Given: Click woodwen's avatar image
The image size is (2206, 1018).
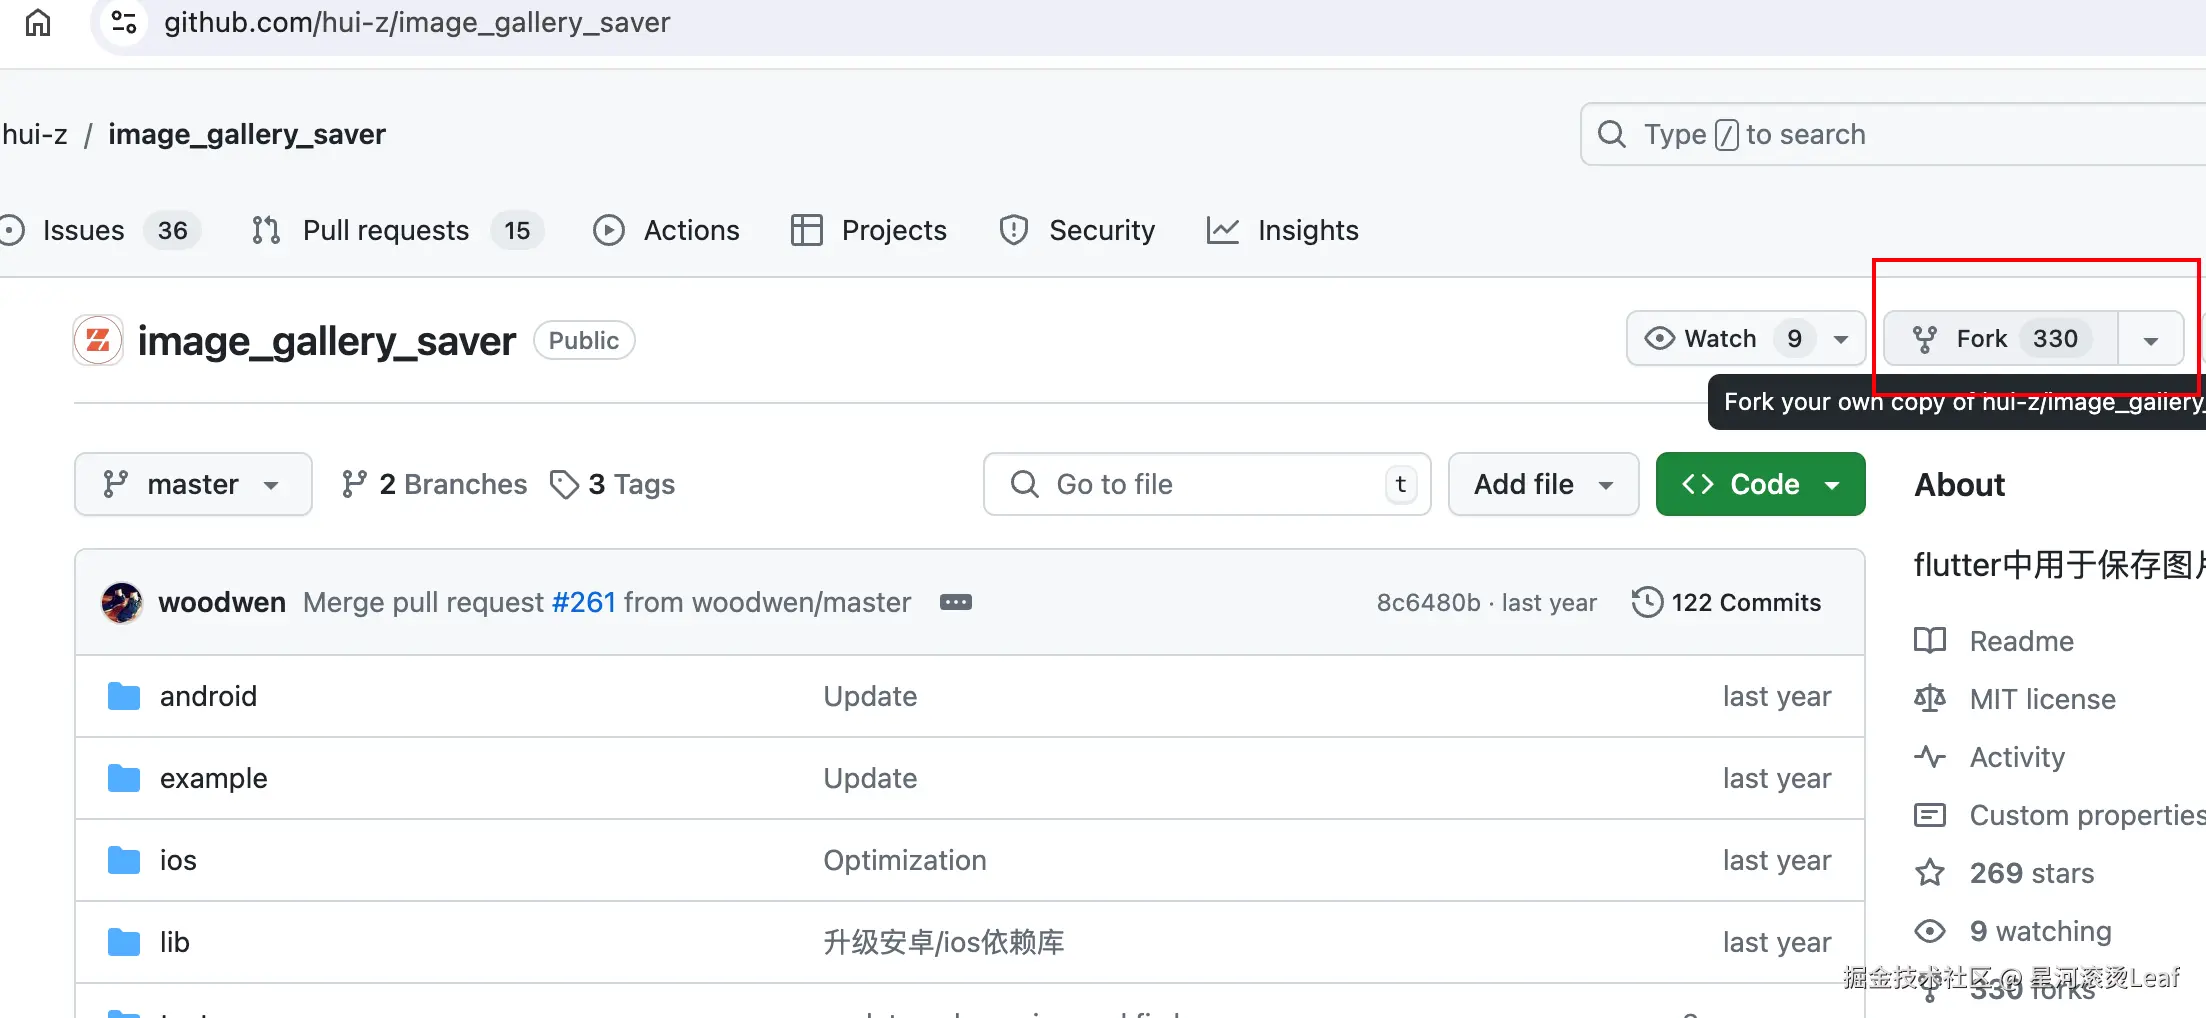Looking at the screenshot, I should [122, 602].
